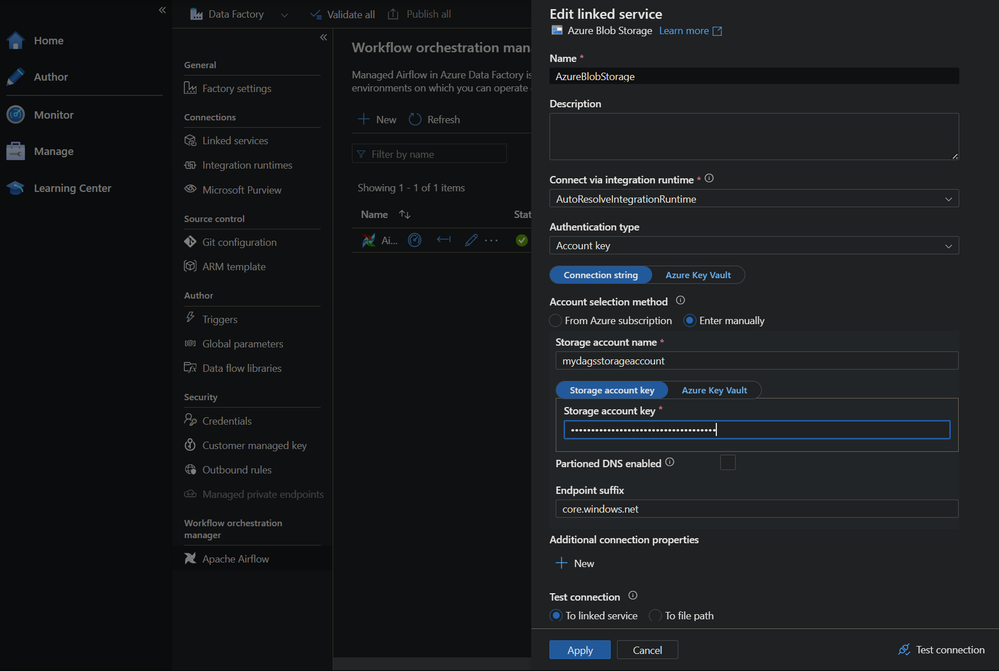This screenshot has height=671, width=999.
Task: Click the Global parameters icon
Action: (190, 343)
